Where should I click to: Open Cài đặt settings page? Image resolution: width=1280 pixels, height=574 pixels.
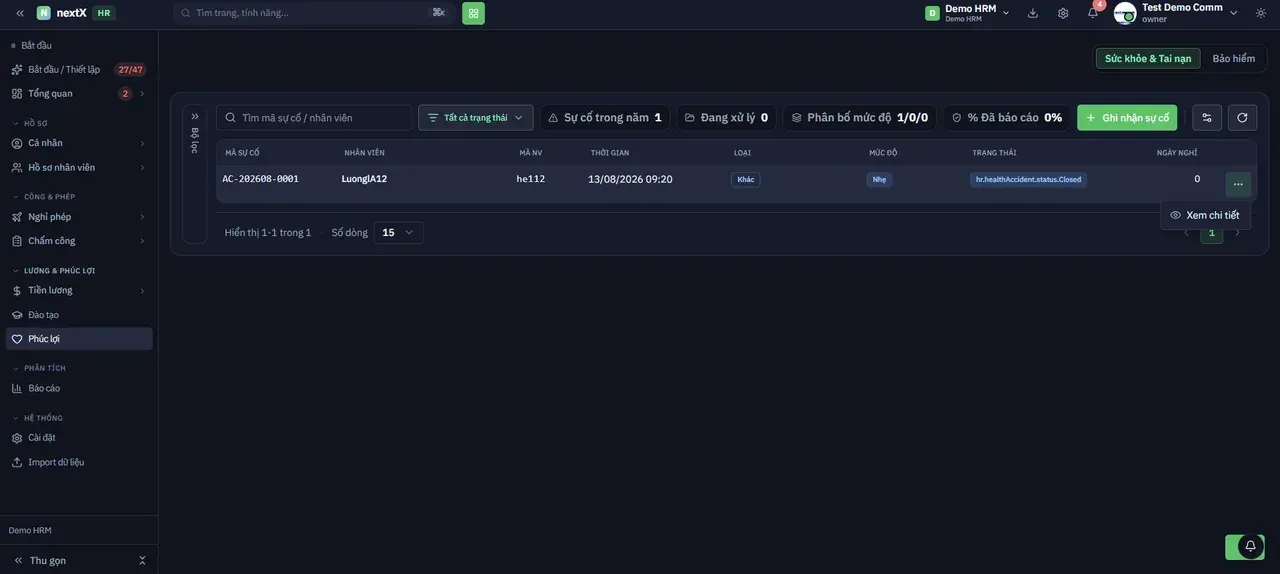tap(79, 438)
